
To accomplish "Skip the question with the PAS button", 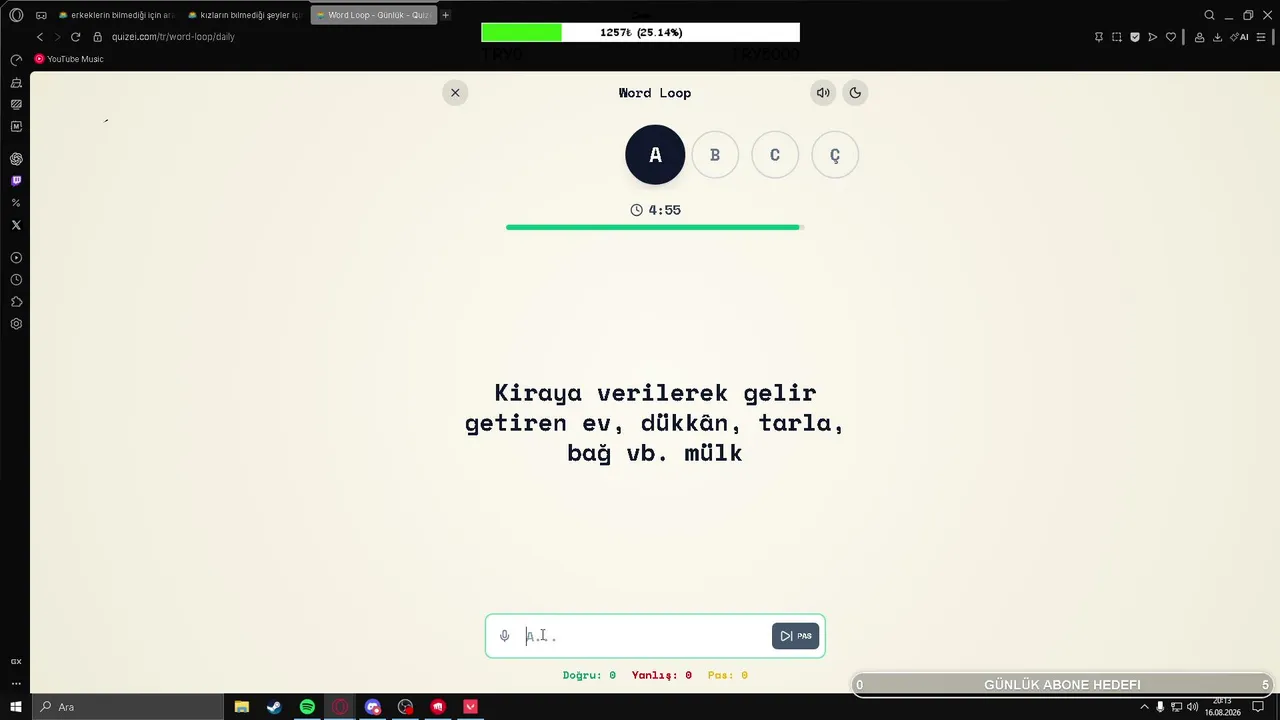I will [795, 636].
